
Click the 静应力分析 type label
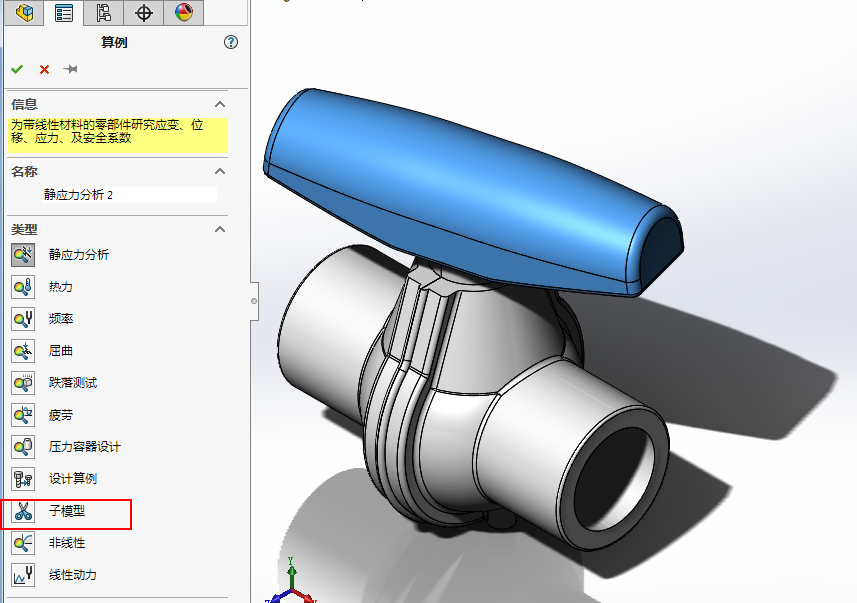point(79,254)
